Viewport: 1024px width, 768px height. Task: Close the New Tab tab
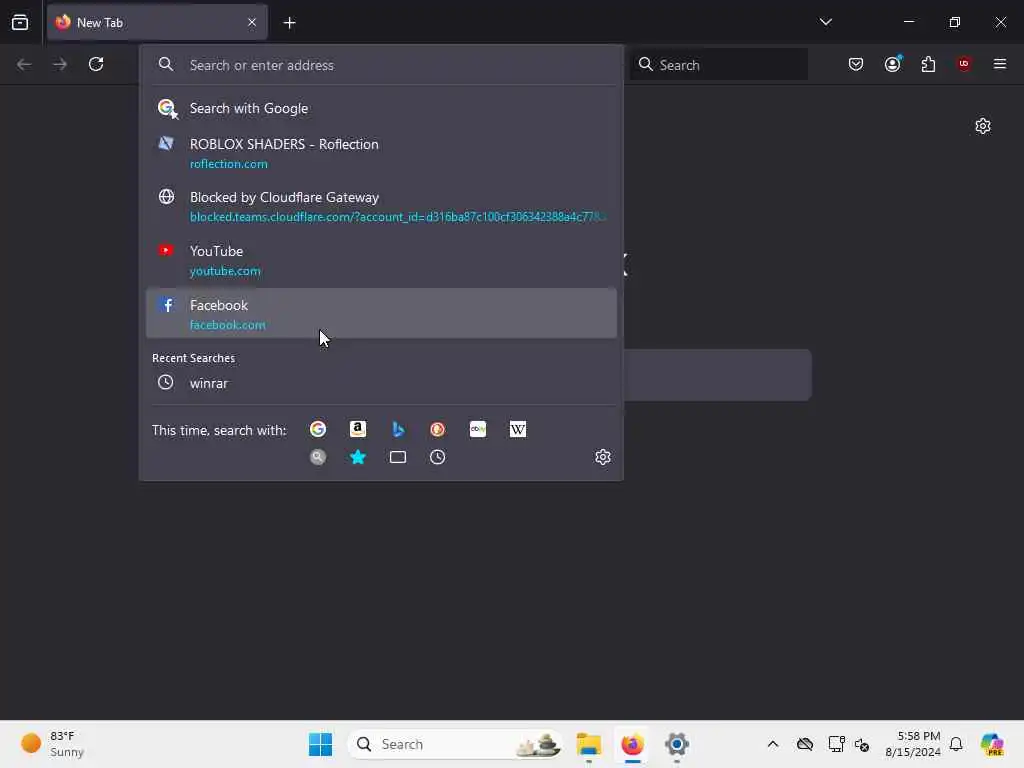(252, 22)
